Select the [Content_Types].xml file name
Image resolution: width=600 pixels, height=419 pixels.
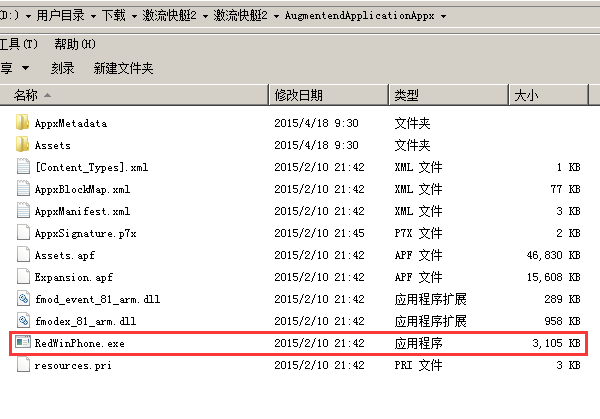click(91, 167)
